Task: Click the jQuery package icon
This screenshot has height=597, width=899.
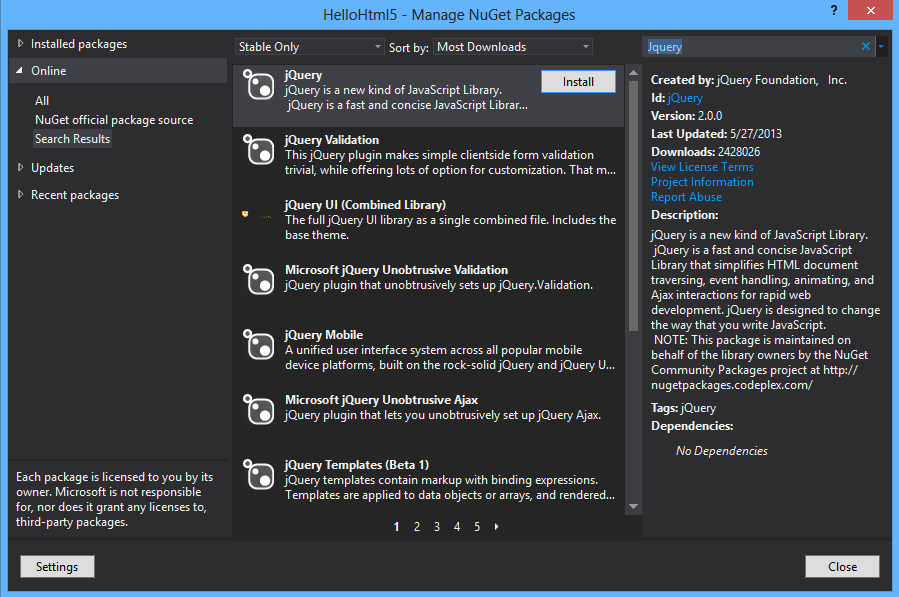Action: [259, 86]
